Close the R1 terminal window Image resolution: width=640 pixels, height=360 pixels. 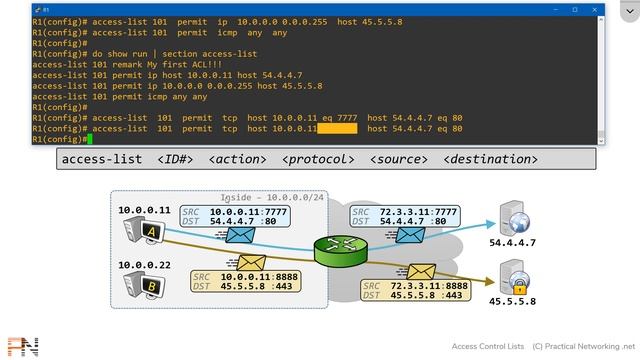595,9
